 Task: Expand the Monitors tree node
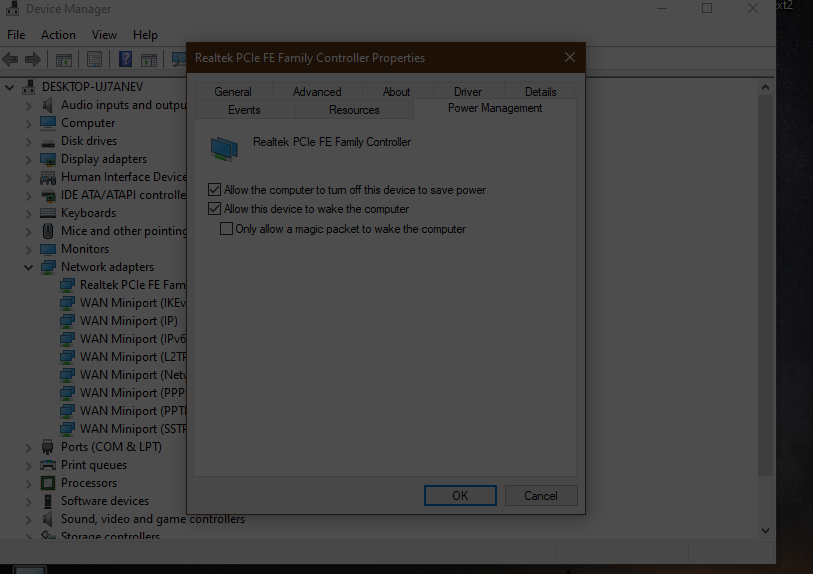pos(29,250)
